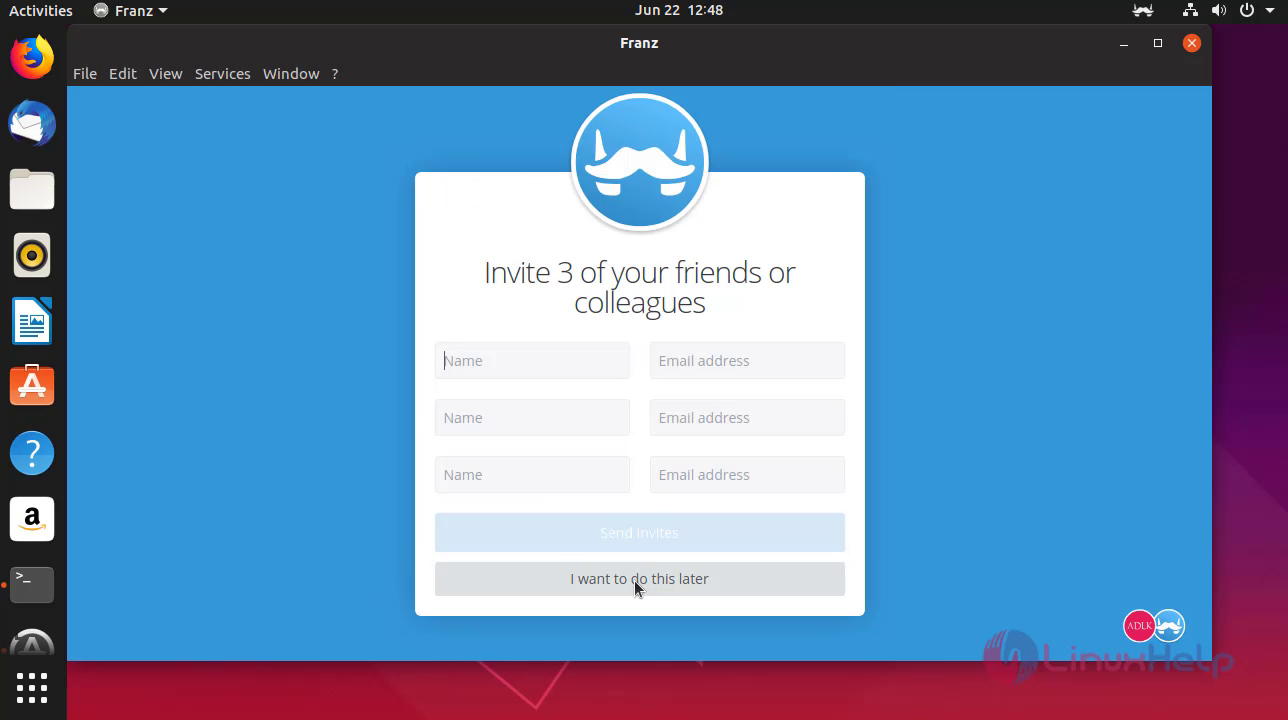Open Ubuntu Software store icon
This screenshot has width=1288, height=720.
coord(32,386)
